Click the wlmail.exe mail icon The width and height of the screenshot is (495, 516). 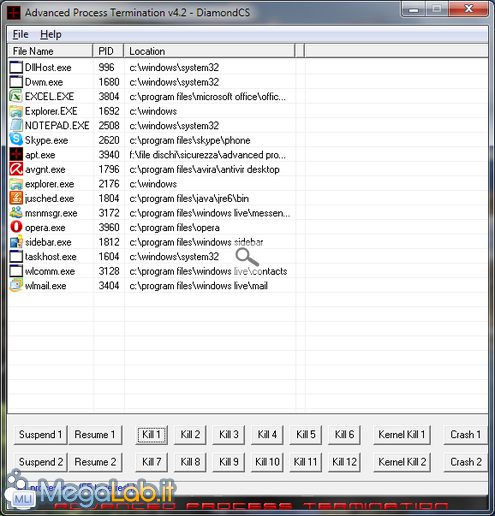point(16,286)
